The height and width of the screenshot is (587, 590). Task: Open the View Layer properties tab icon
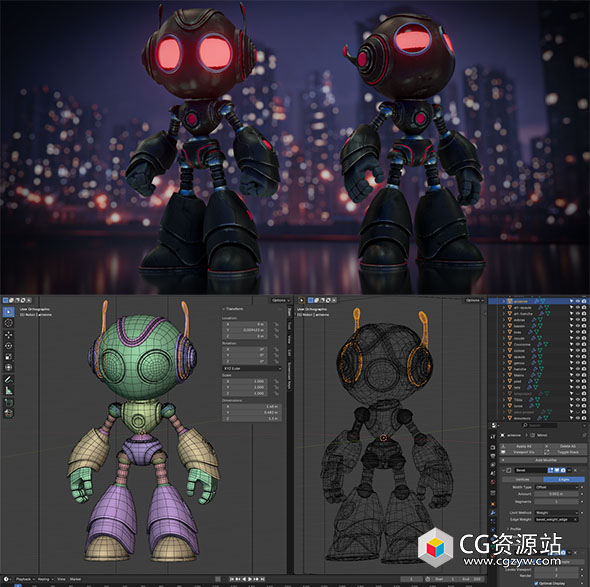click(493, 465)
